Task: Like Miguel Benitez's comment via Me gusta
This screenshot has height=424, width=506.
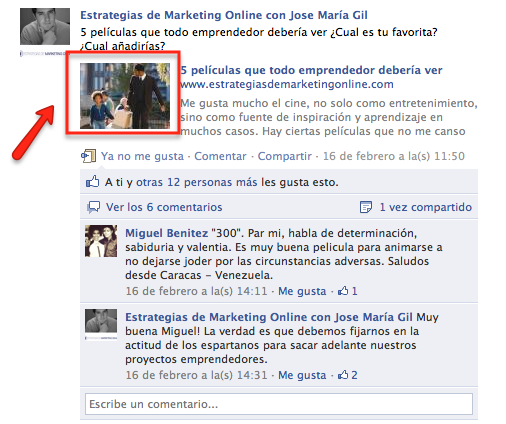Action: (302, 291)
